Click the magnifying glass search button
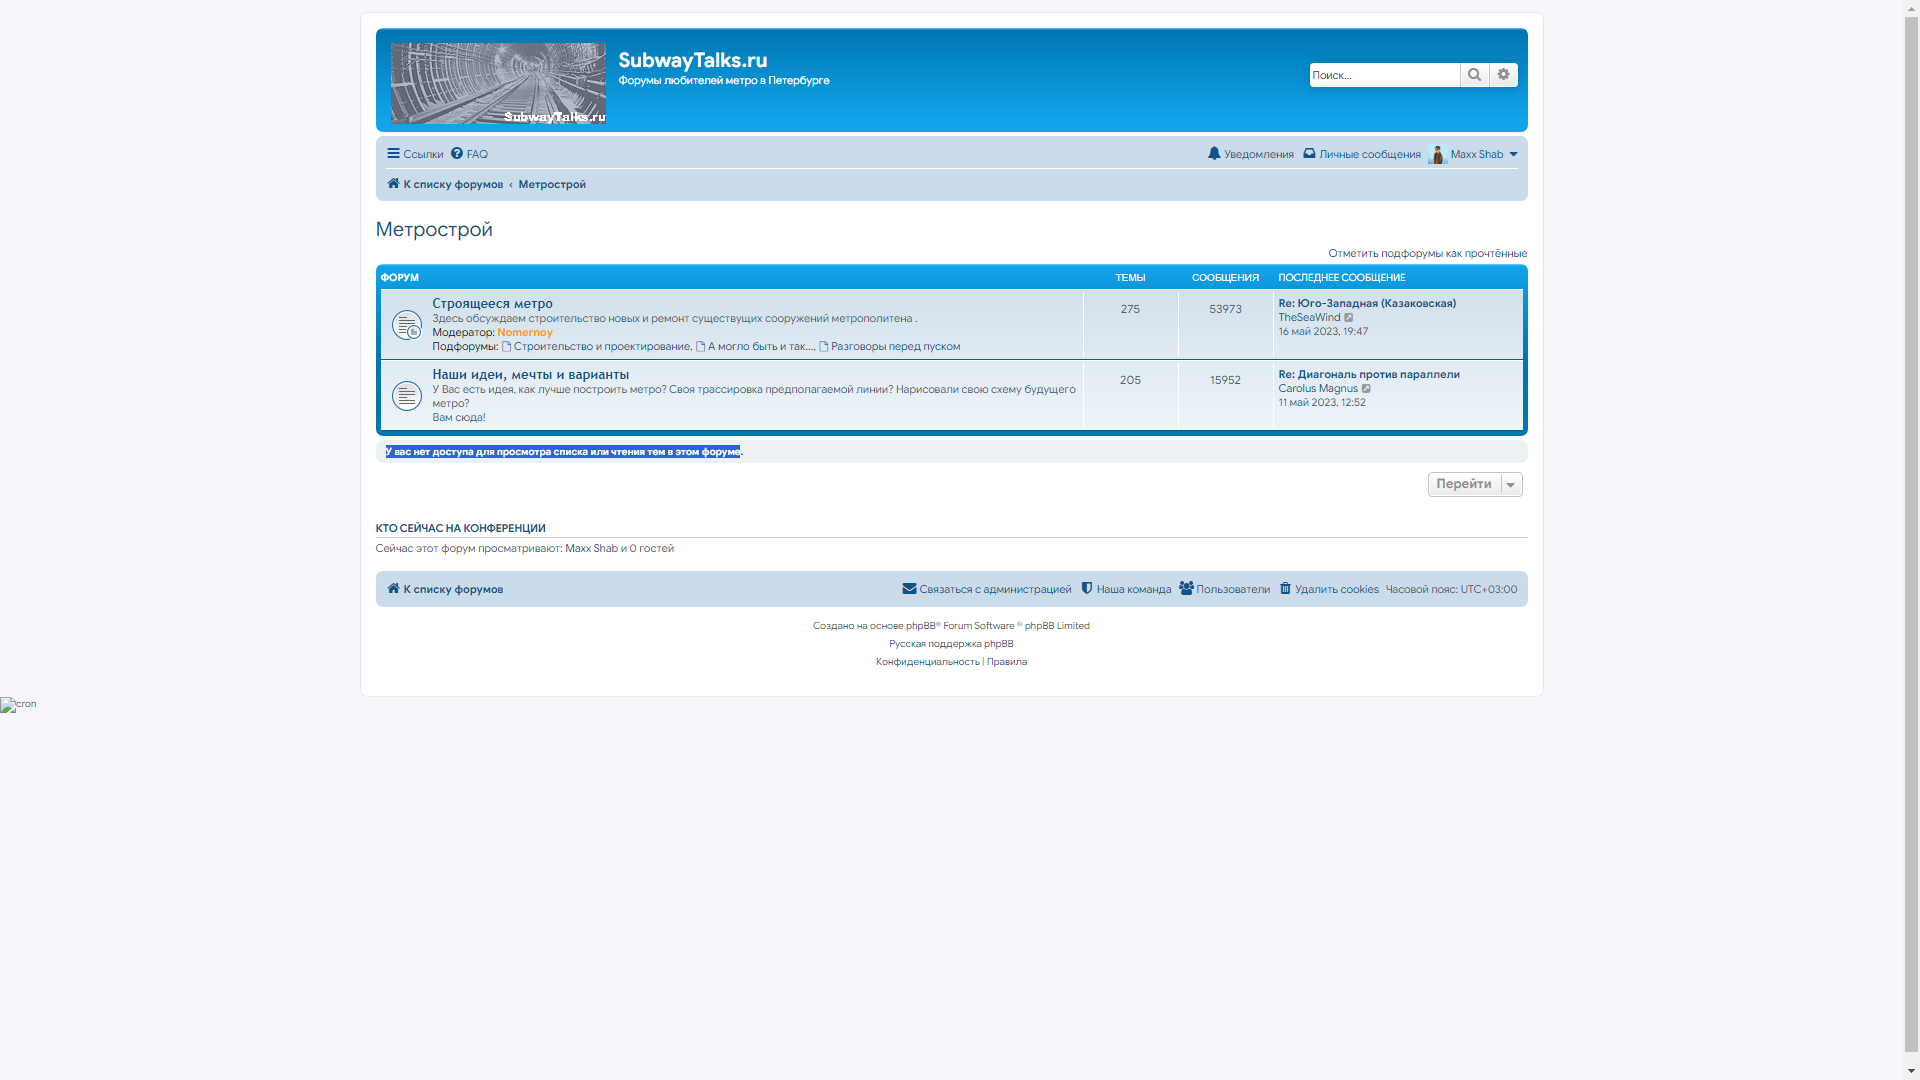The height and width of the screenshot is (1080, 1920). point(1474,75)
